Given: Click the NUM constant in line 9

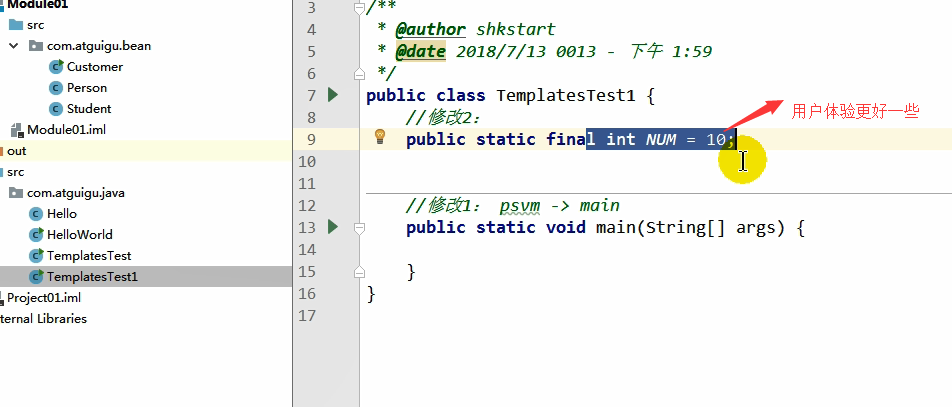Looking at the screenshot, I should [661, 140].
